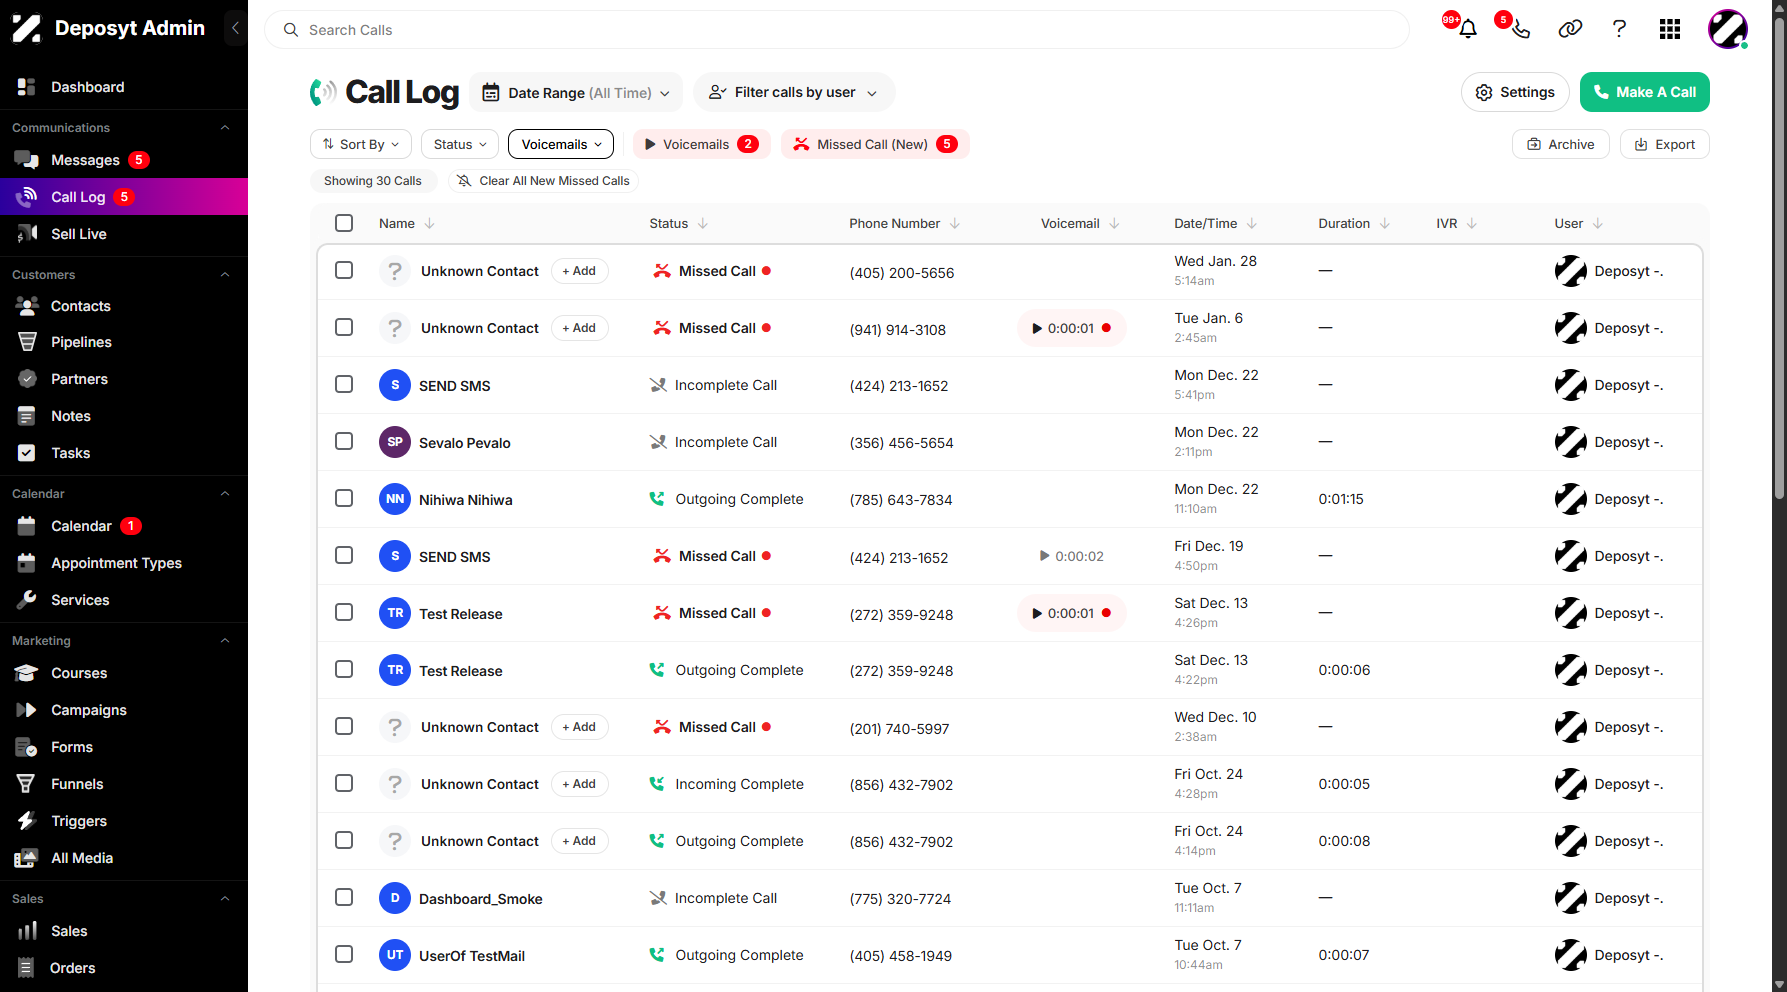Click the link icon in top bar
Viewport: 1787px width, 992px height.
pos(1570,29)
